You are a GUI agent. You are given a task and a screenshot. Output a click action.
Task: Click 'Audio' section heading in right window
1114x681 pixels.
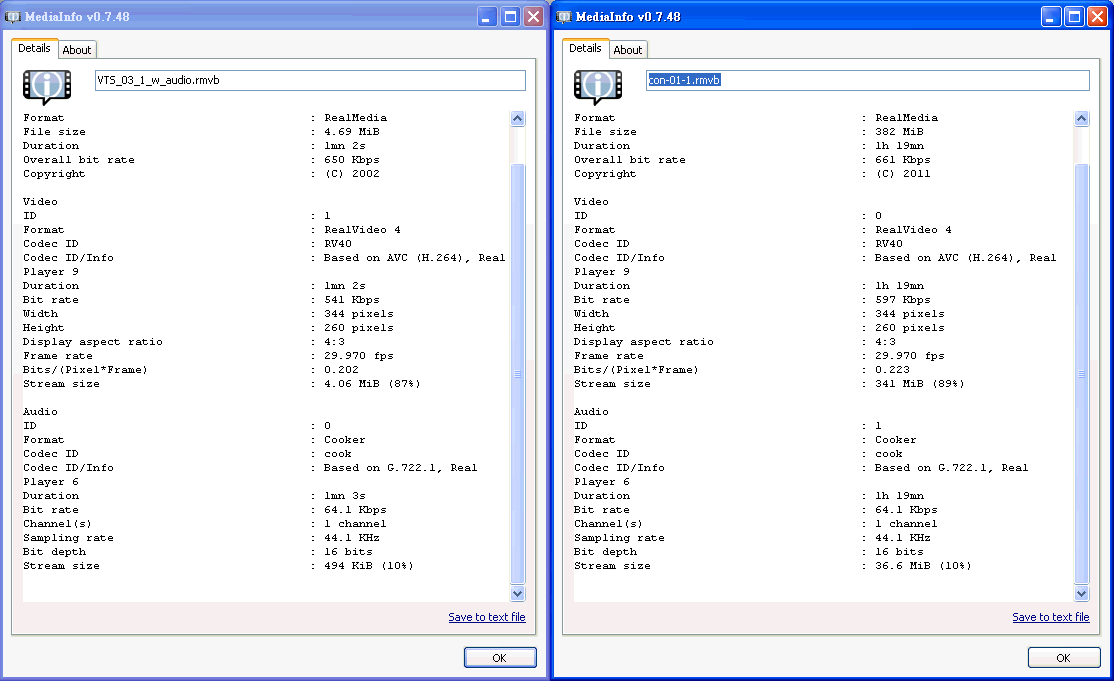(x=591, y=412)
